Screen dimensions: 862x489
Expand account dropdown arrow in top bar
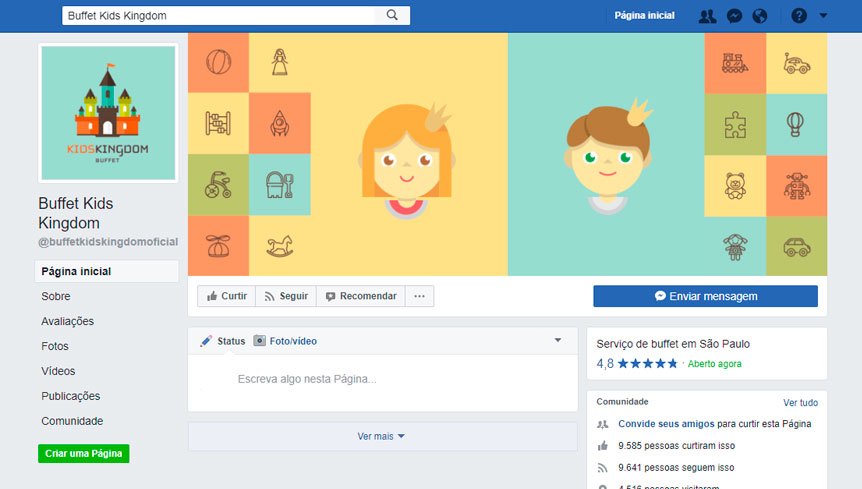point(823,16)
